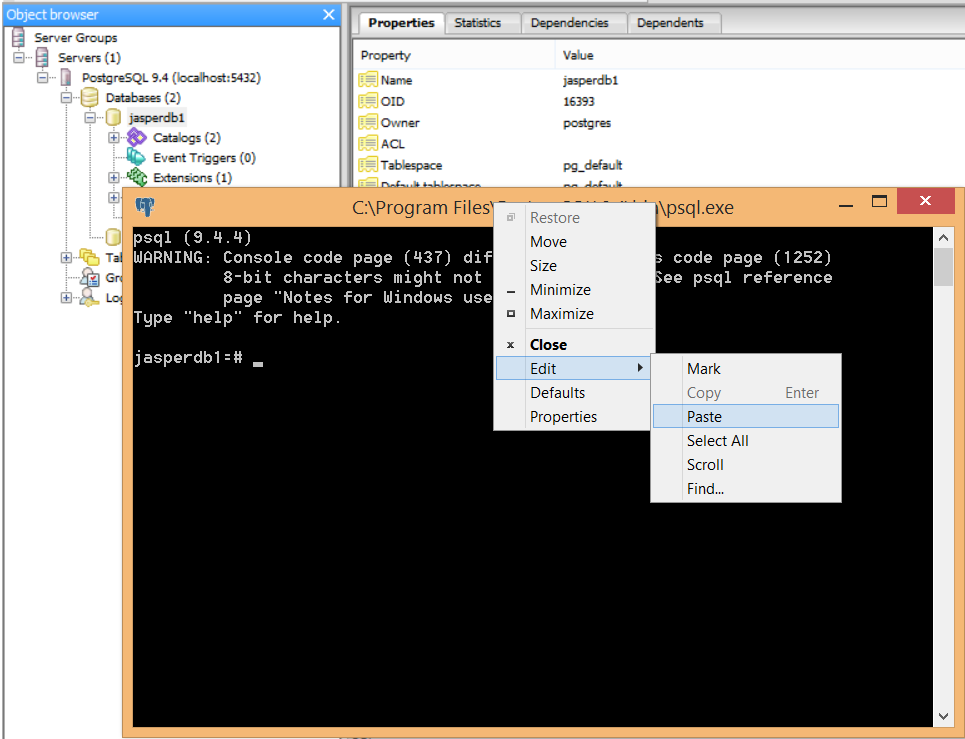Select Close in the system menu
Image resolution: width=965 pixels, height=739 pixels.
point(574,345)
